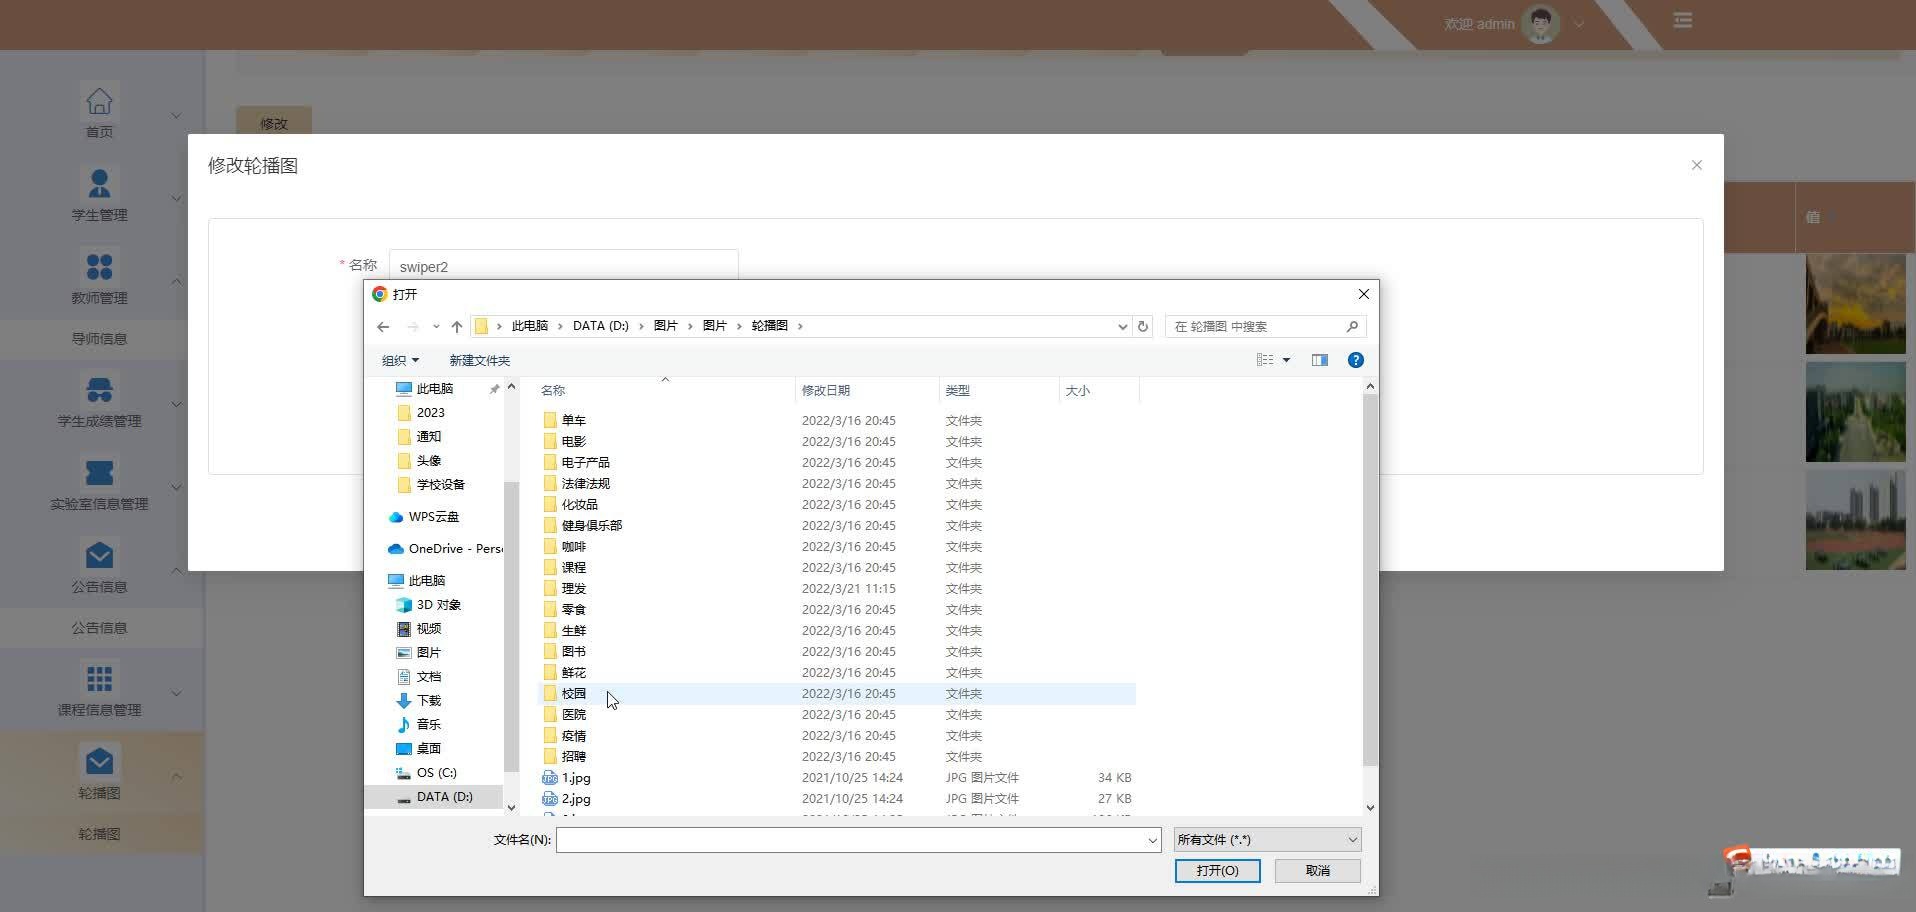
Task: Click the back arrow in file dialog
Action: (383, 327)
